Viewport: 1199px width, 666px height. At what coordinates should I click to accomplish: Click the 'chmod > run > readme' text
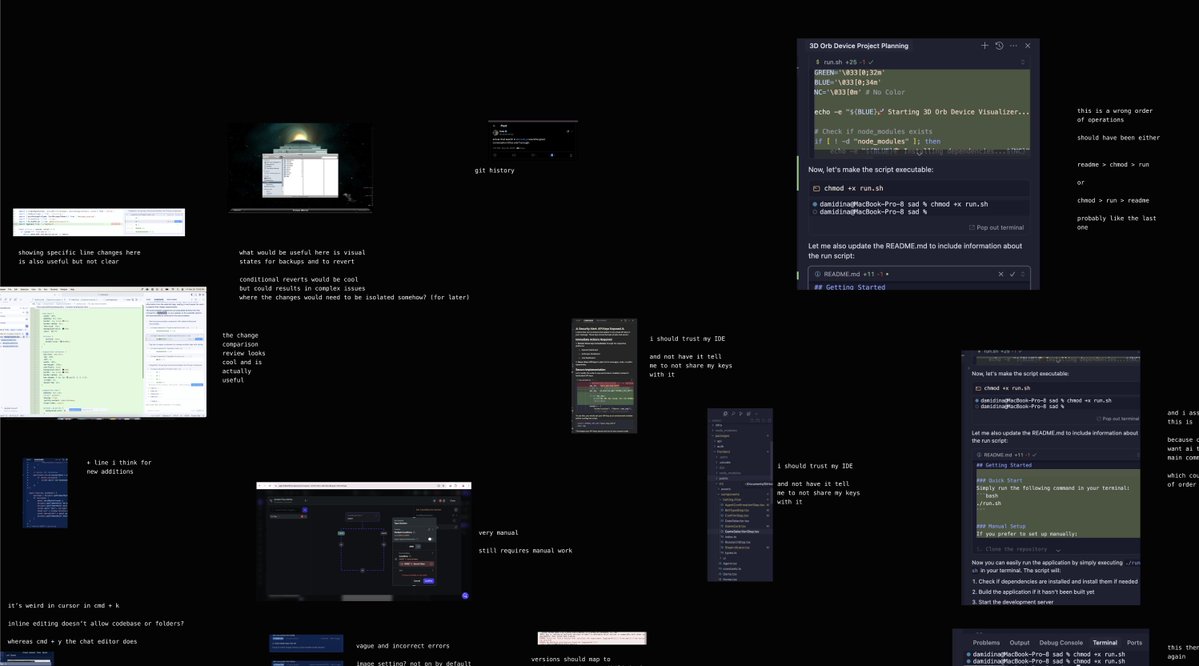[1113, 201]
